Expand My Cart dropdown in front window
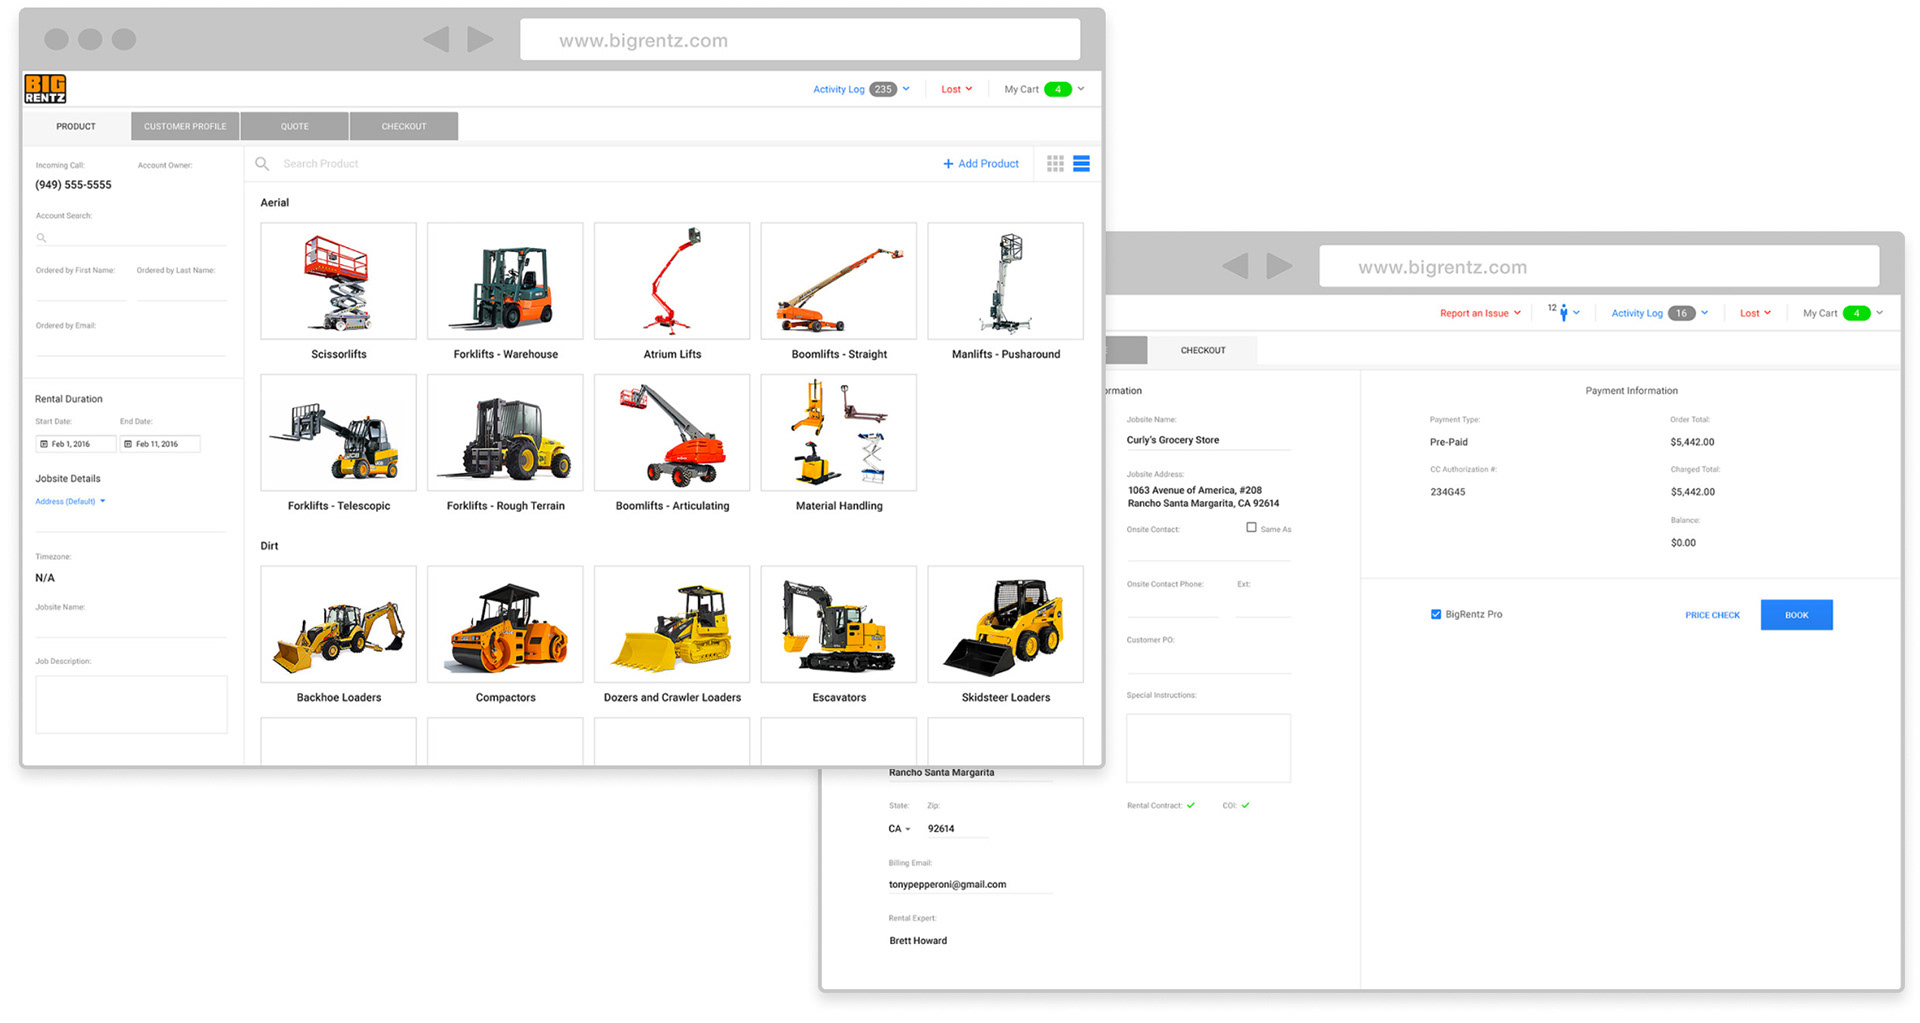Viewport: 1920px width, 1023px height. (x=1081, y=89)
